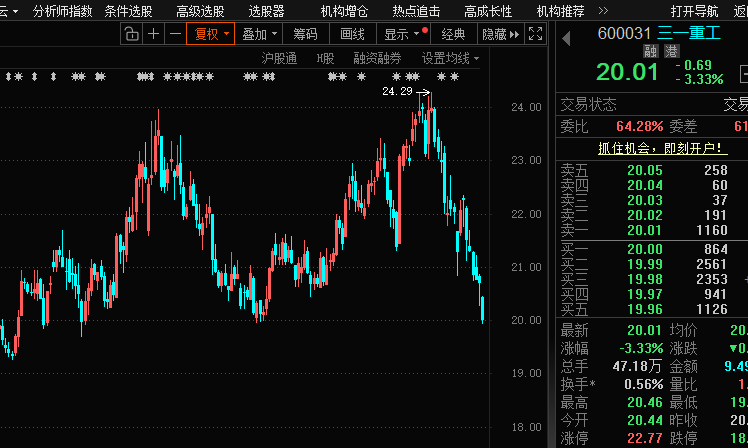Image resolution: width=748 pixels, height=448 pixels.
Task: Expand the 设置均线 moving average settings
Action: 449,58
